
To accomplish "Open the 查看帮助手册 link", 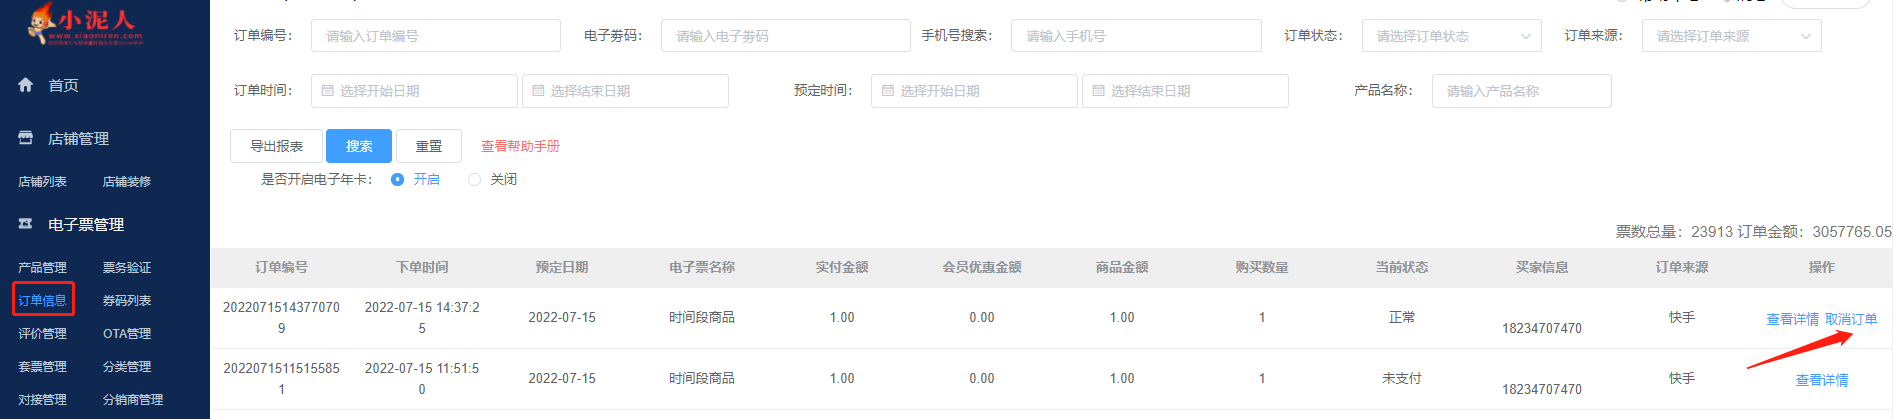I will click(520, 146).
